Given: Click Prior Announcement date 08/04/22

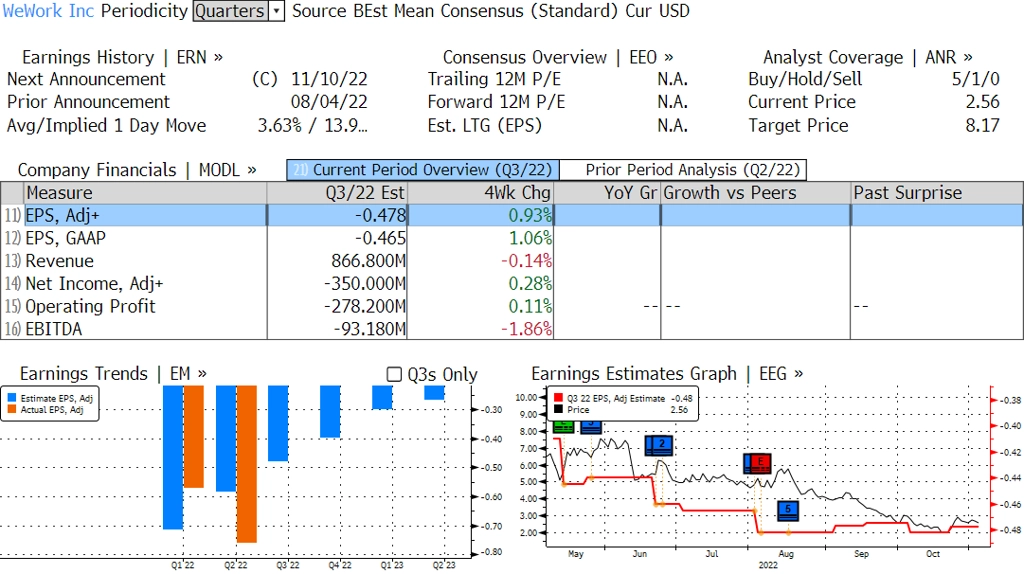Looking at the screenshot, I should (329, 102).
